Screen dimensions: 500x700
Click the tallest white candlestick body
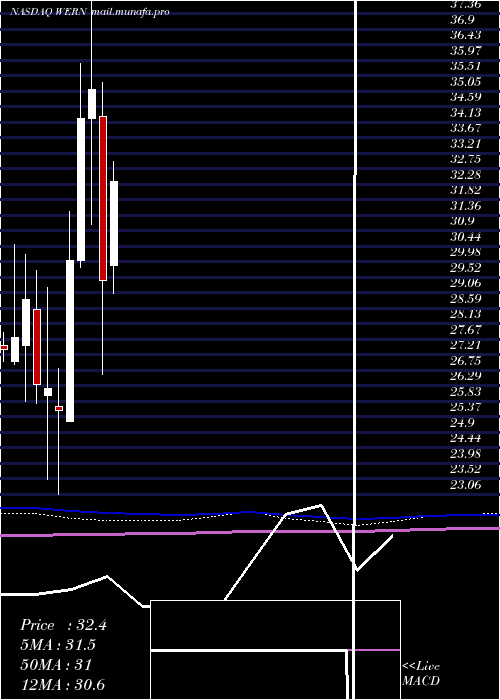click(x=70, y=341)
